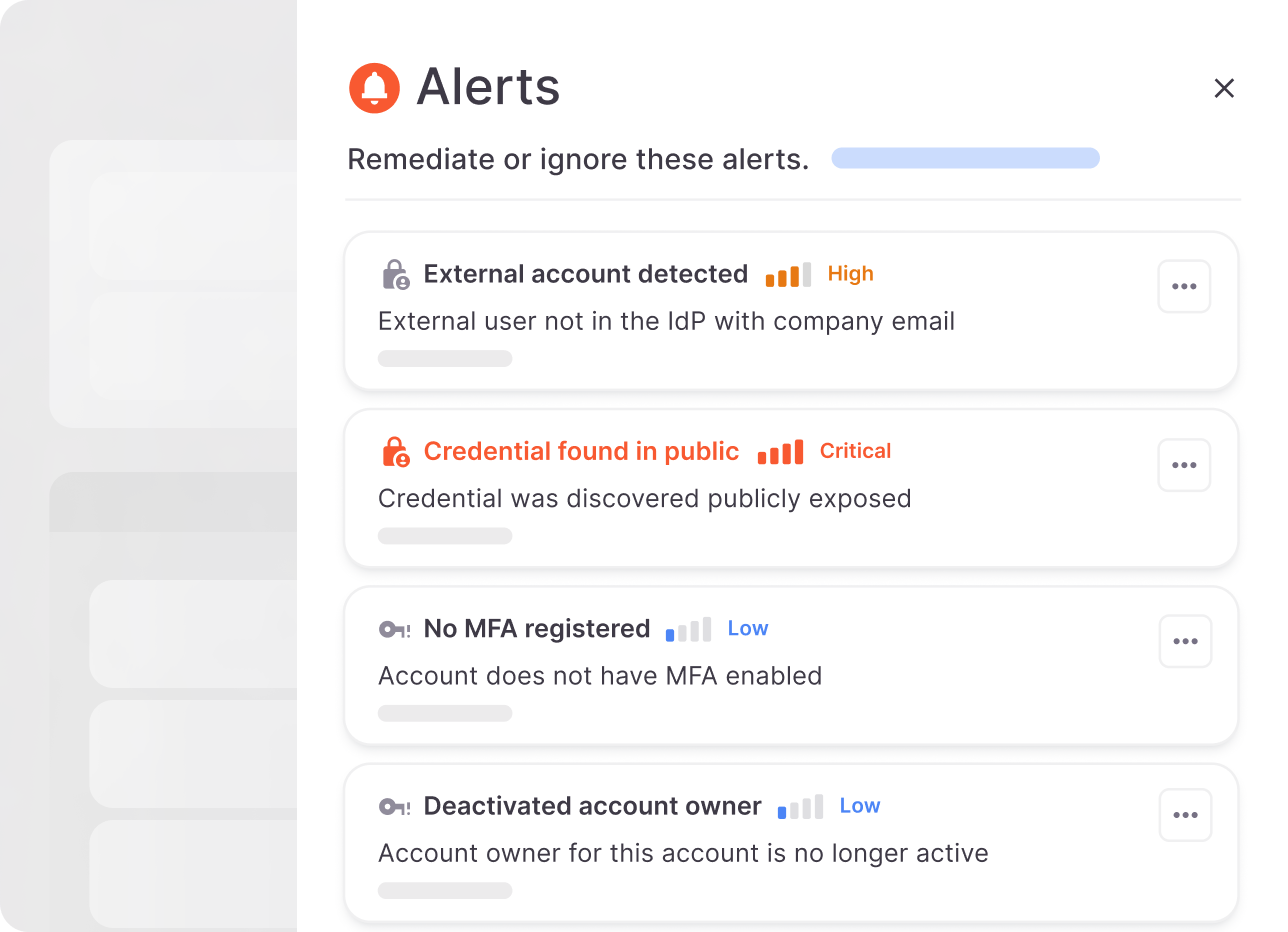Click the key icon on Deactivated account owner
Viewport: 1288px width, 932px height.
pyautogui.click(x=392, y=806)
